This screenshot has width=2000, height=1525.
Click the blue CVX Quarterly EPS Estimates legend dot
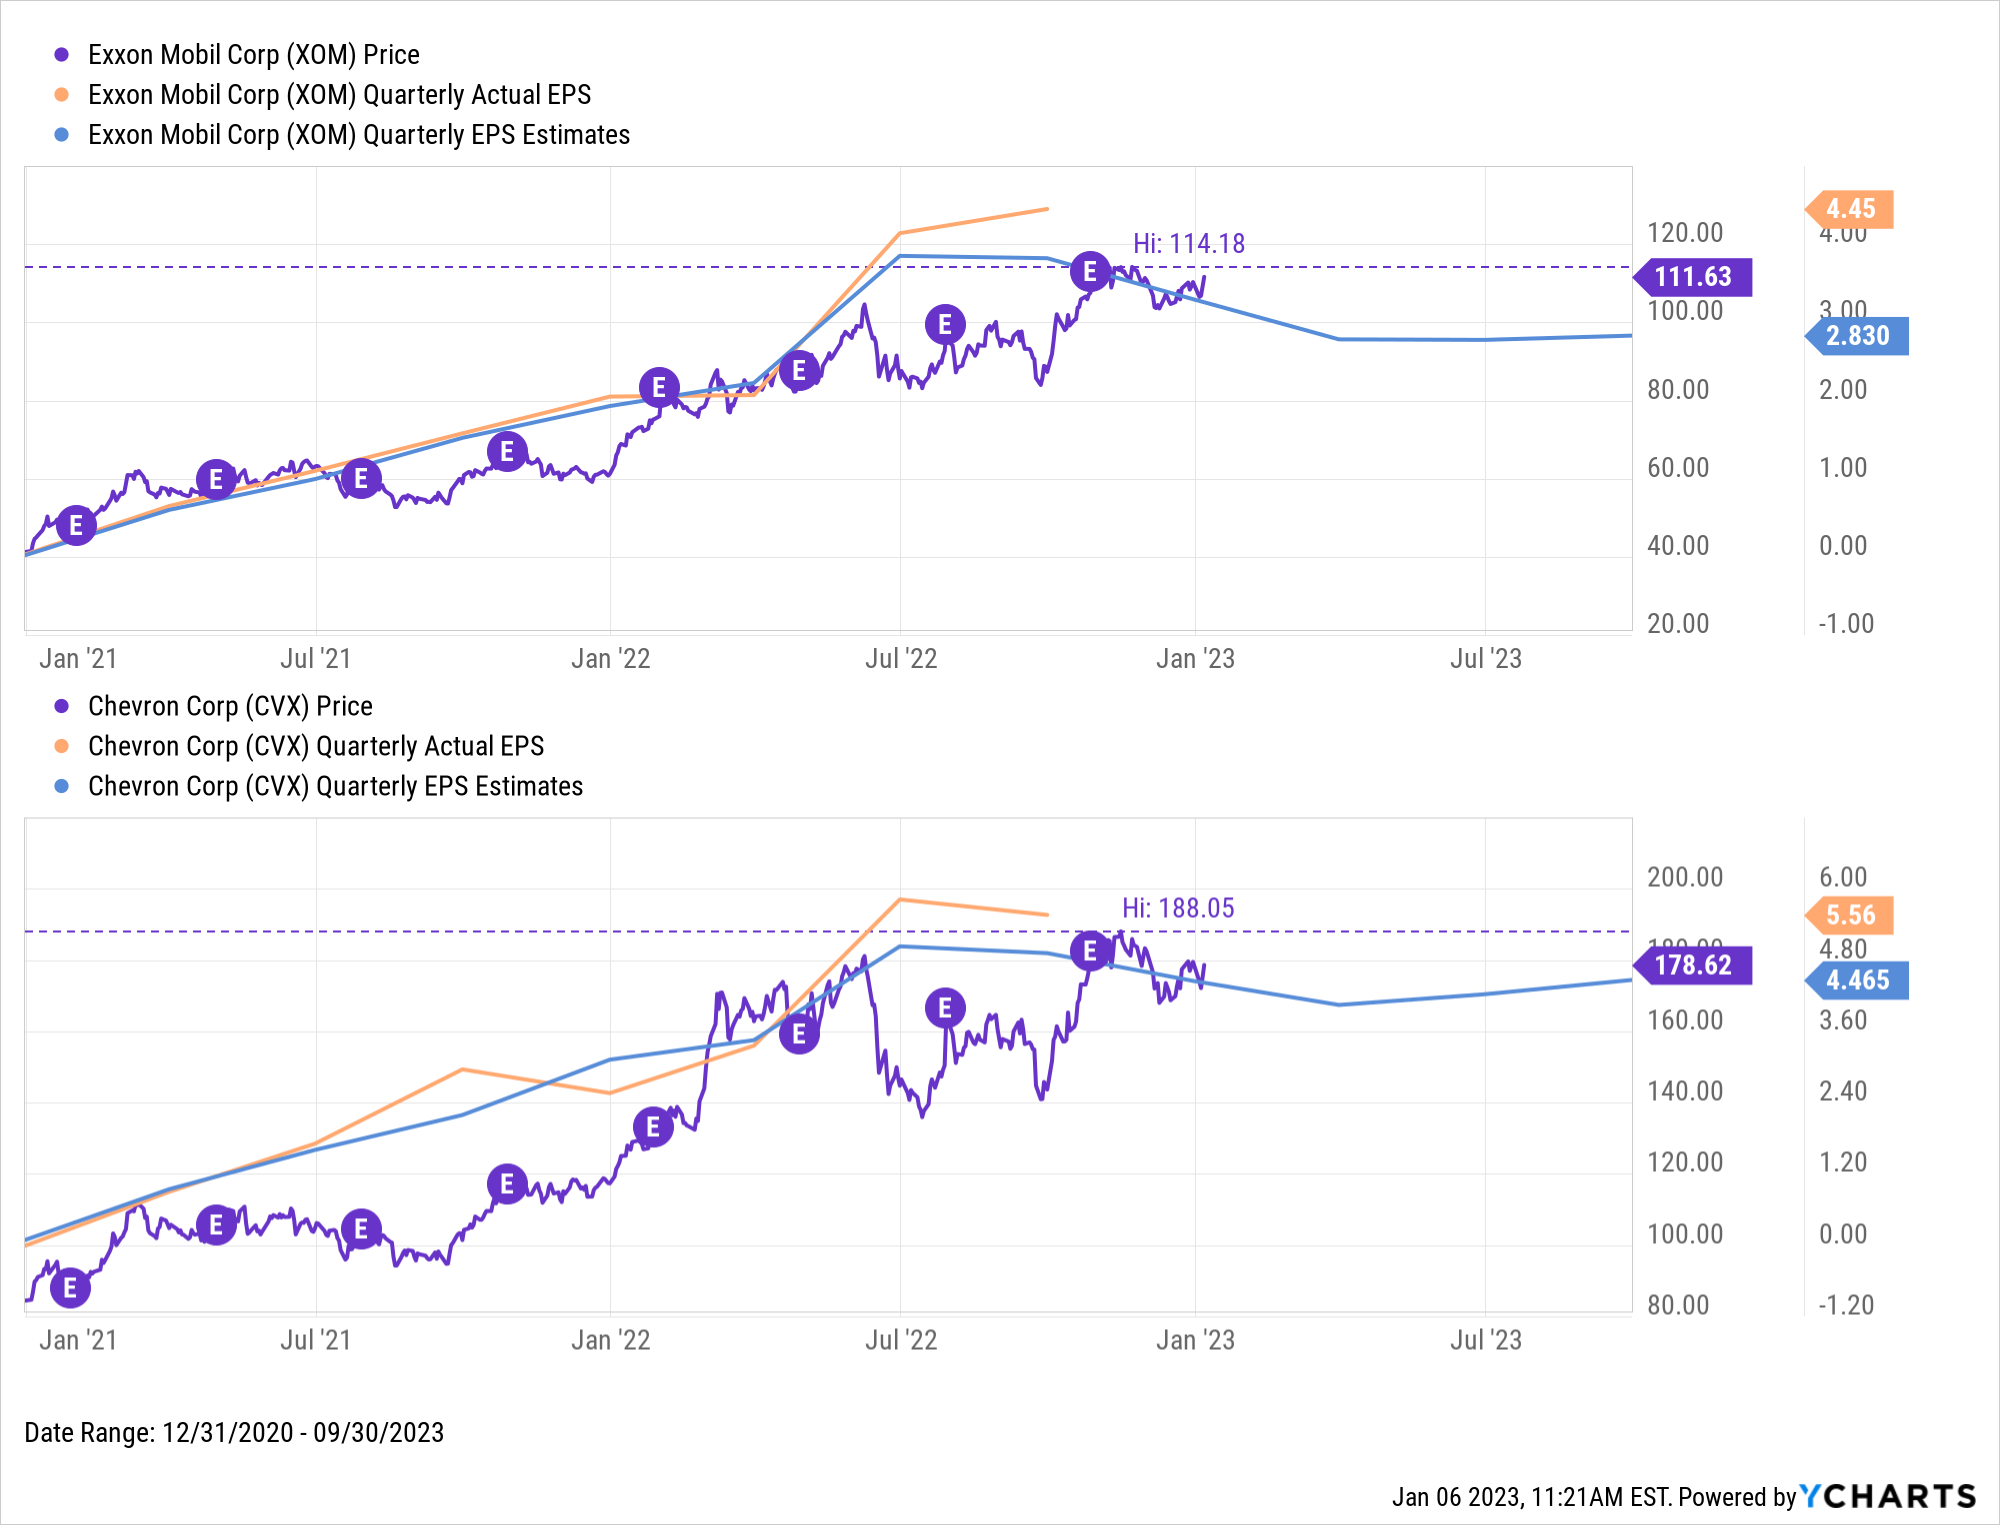coord(62,786)
